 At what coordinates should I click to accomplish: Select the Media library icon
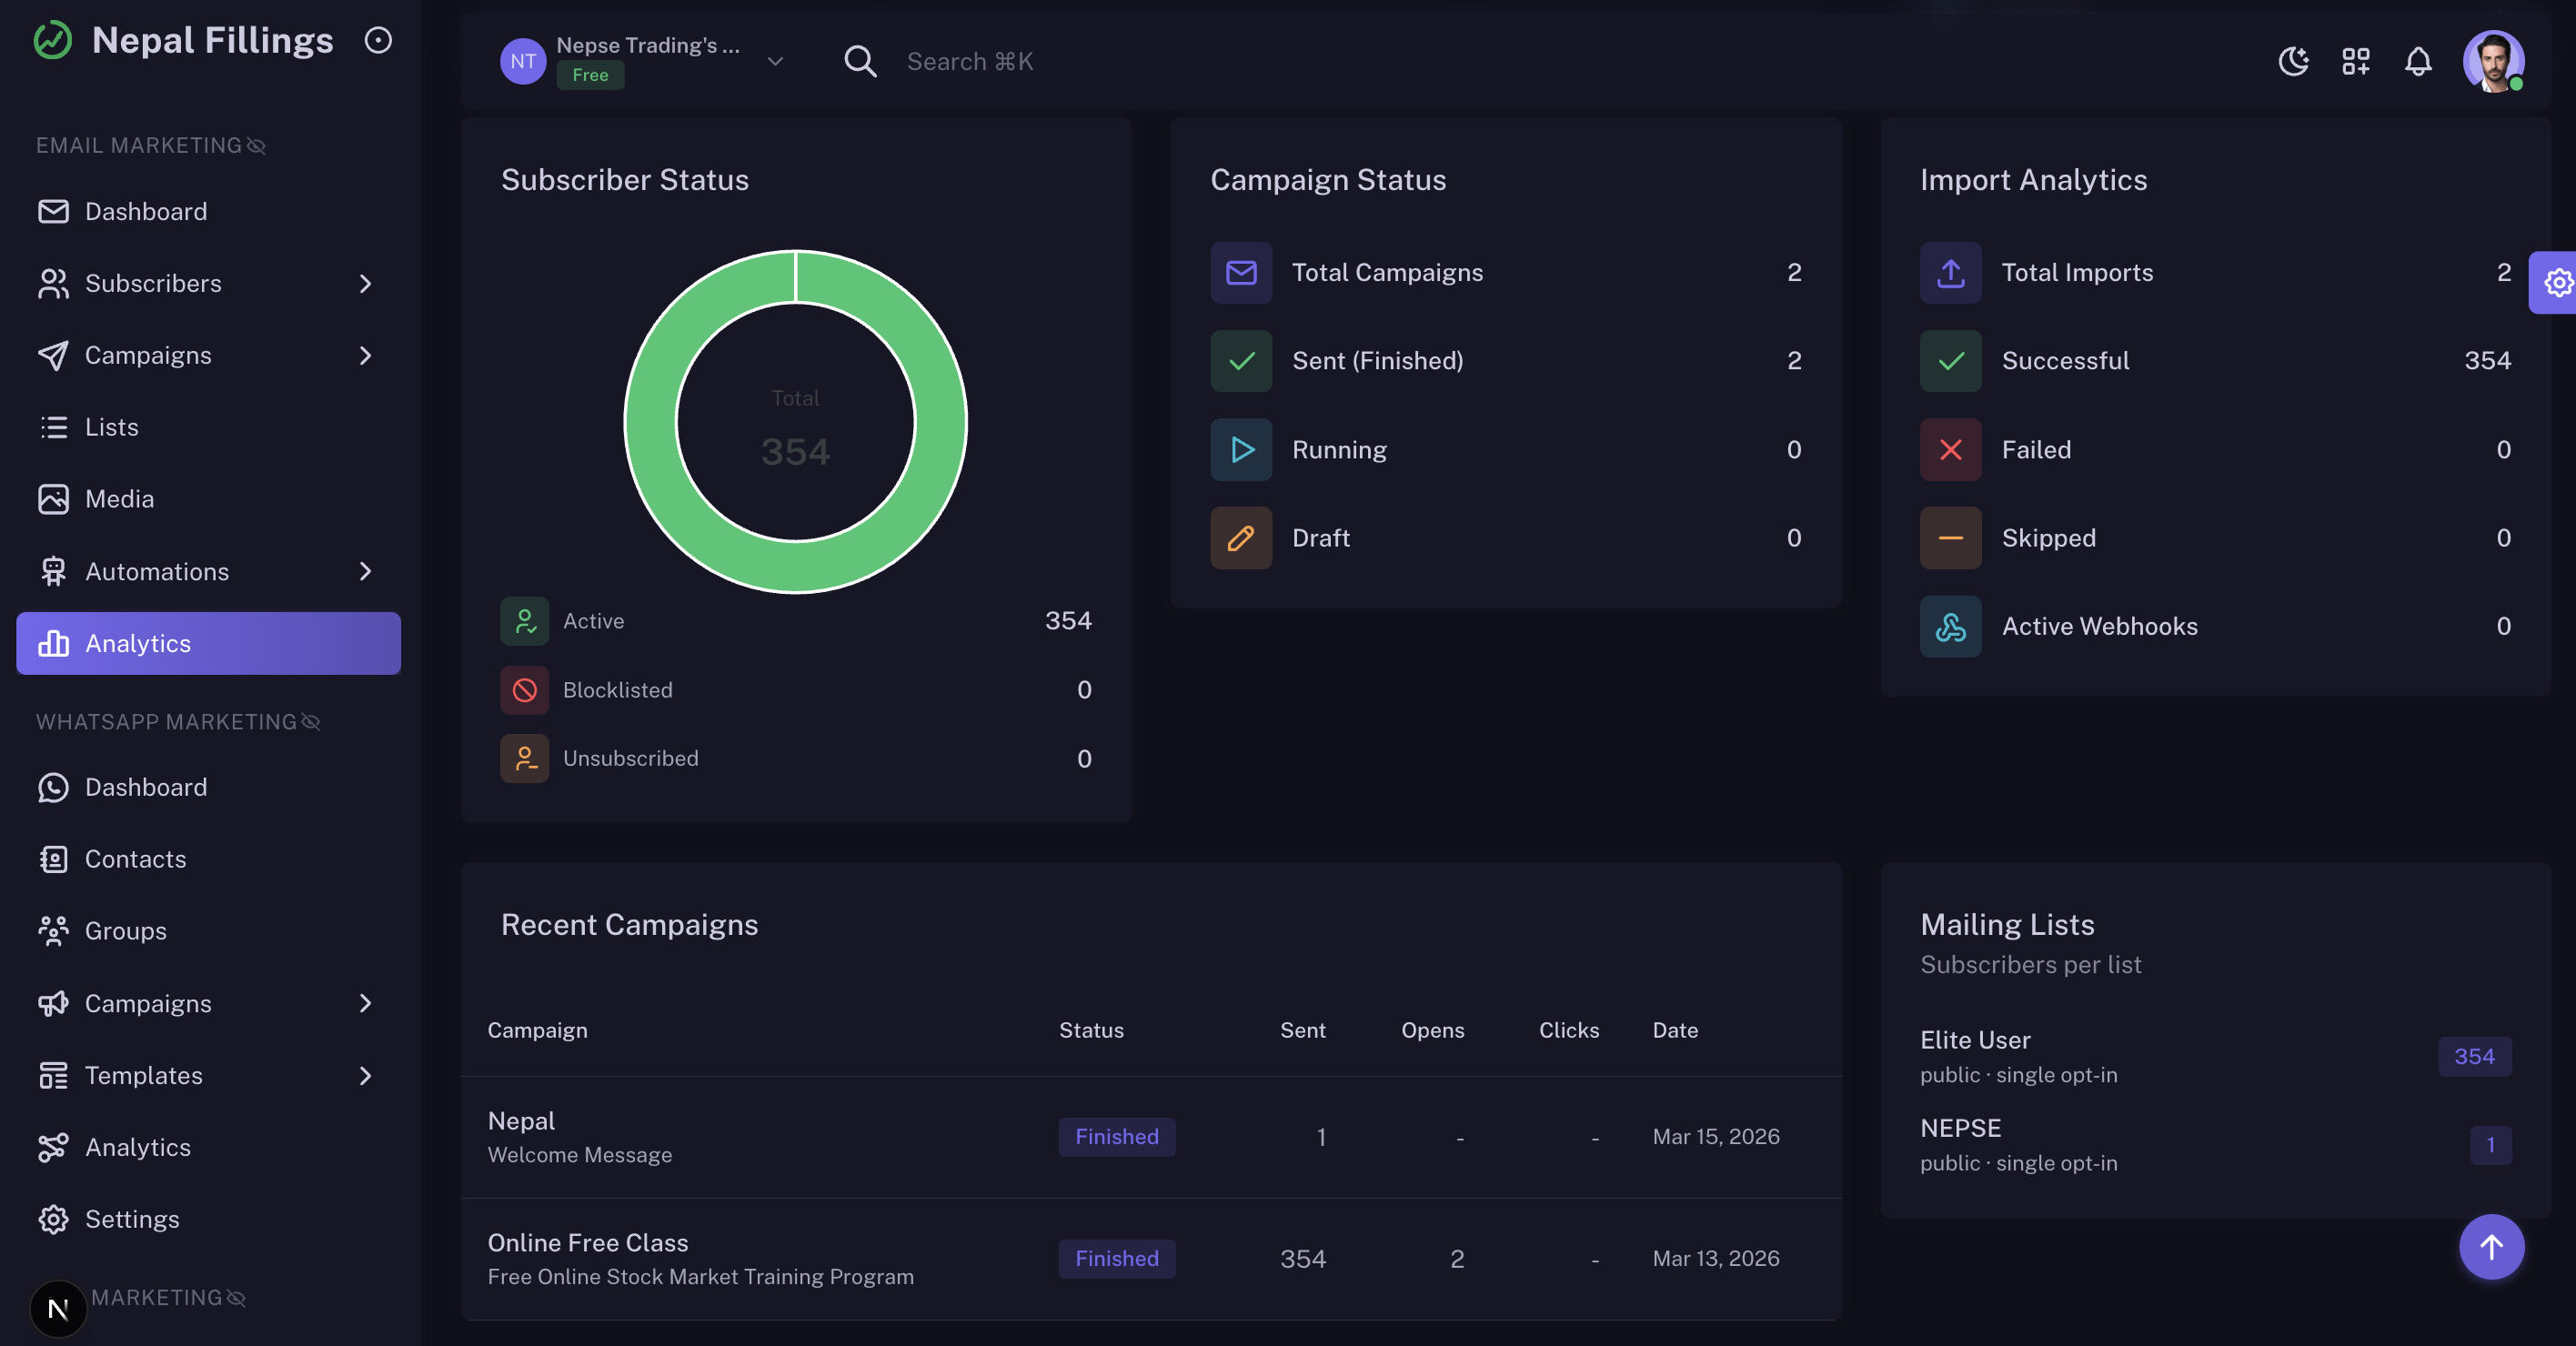tap(55, 498)
